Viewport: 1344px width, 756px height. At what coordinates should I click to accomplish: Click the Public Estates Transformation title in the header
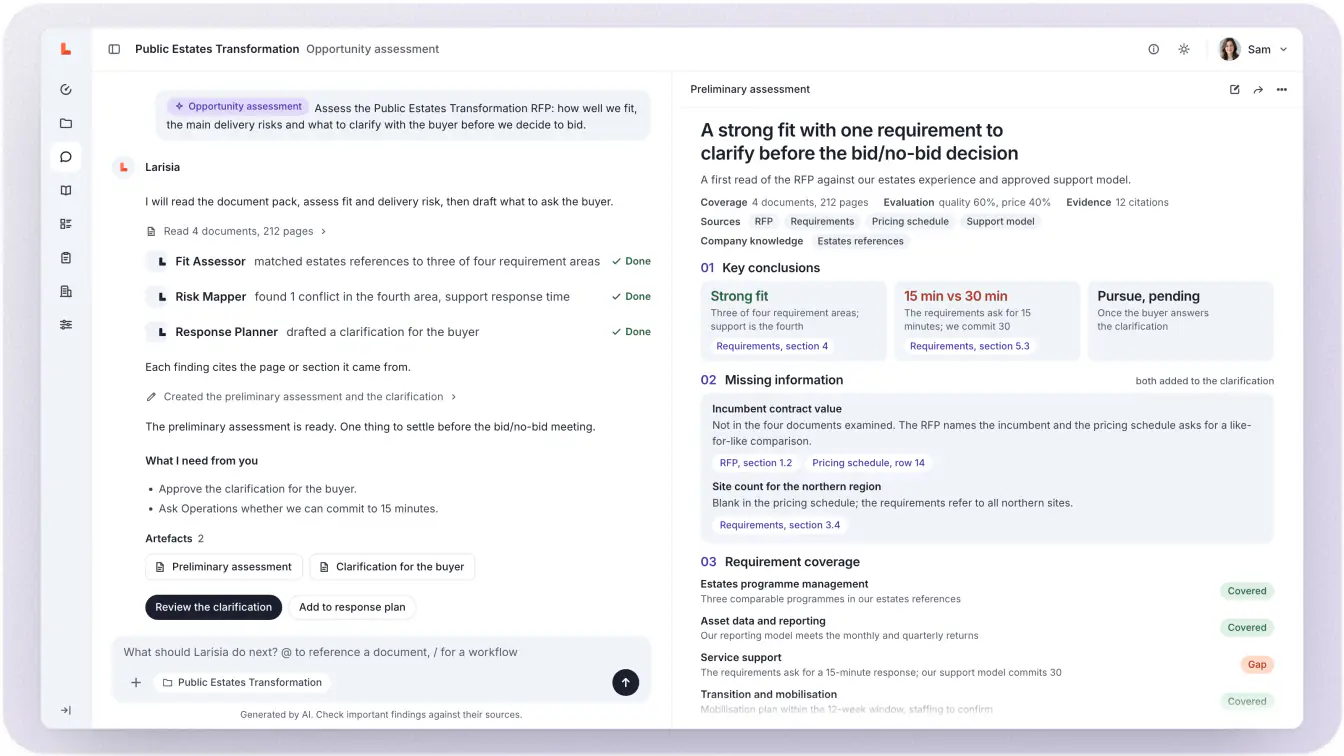click(x=217, y=49)
